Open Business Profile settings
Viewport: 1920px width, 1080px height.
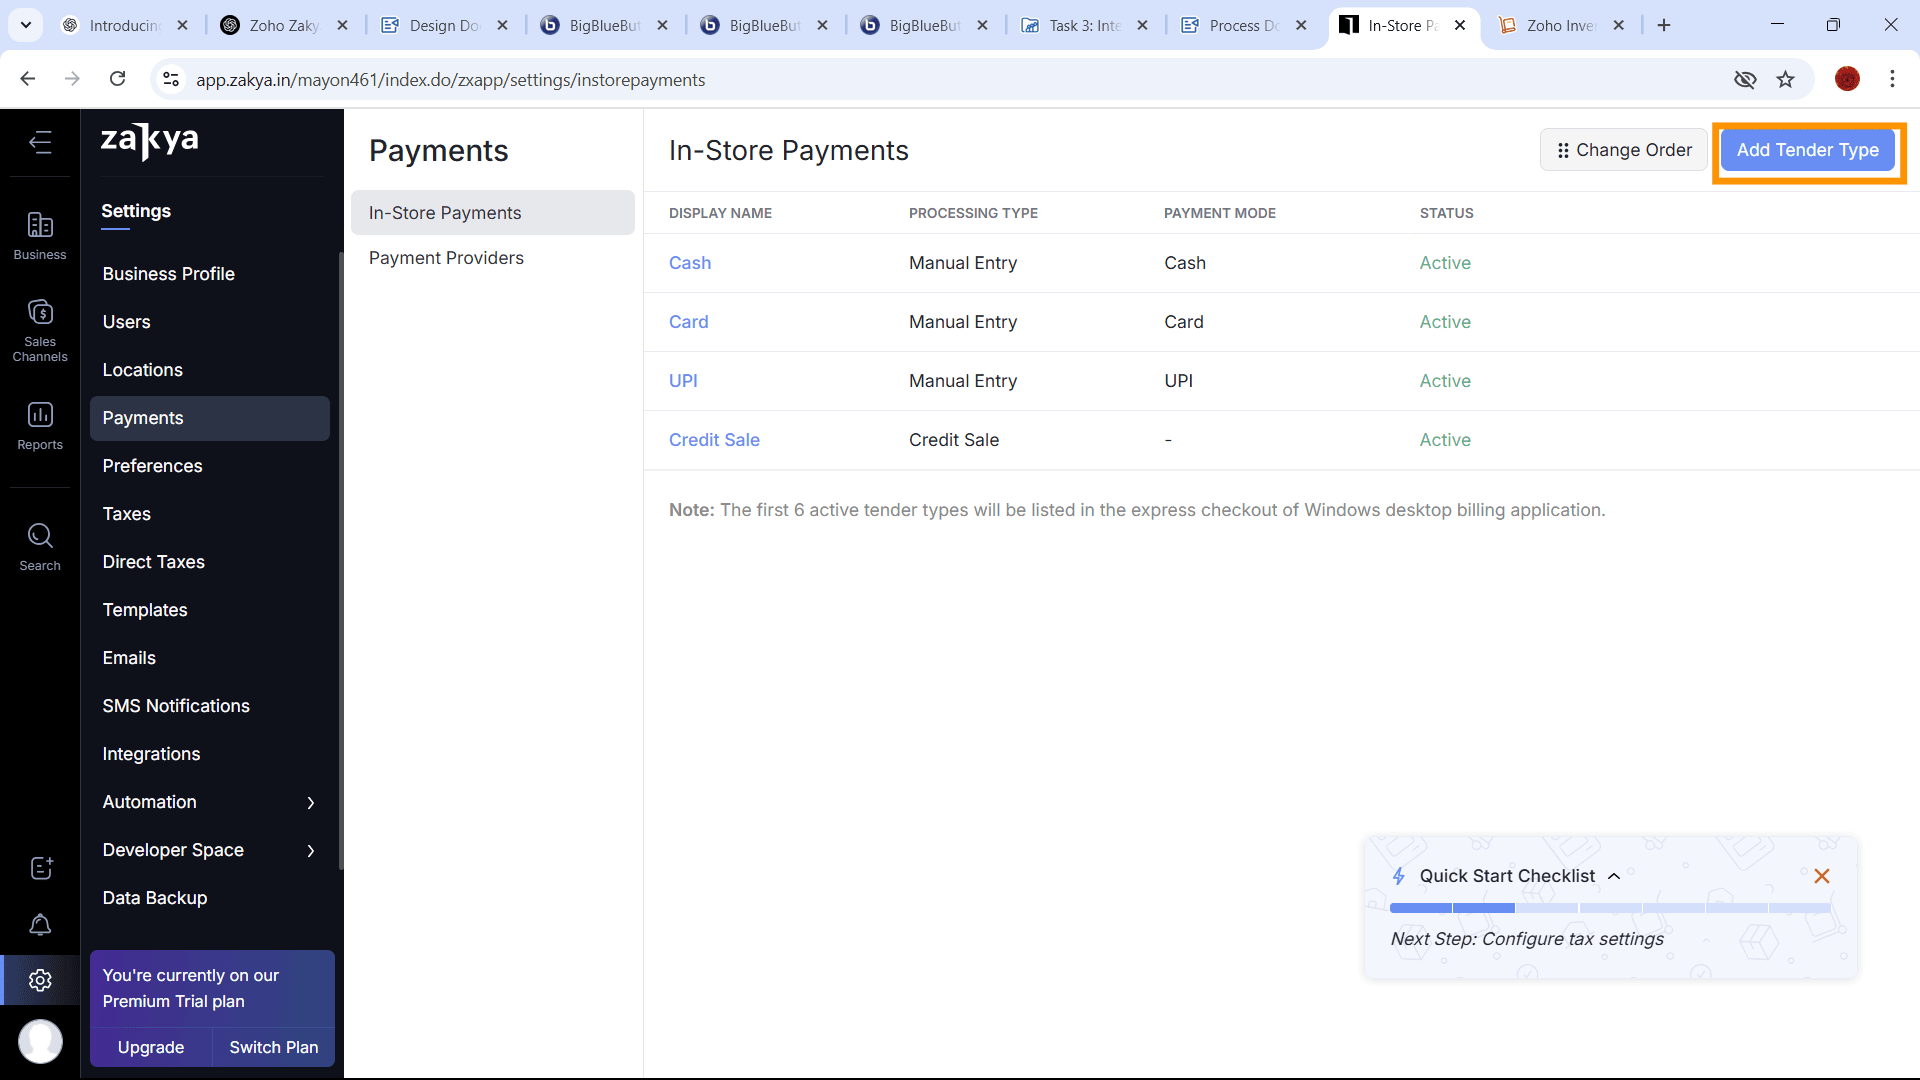pyautogui.click(x=210, y=274)
